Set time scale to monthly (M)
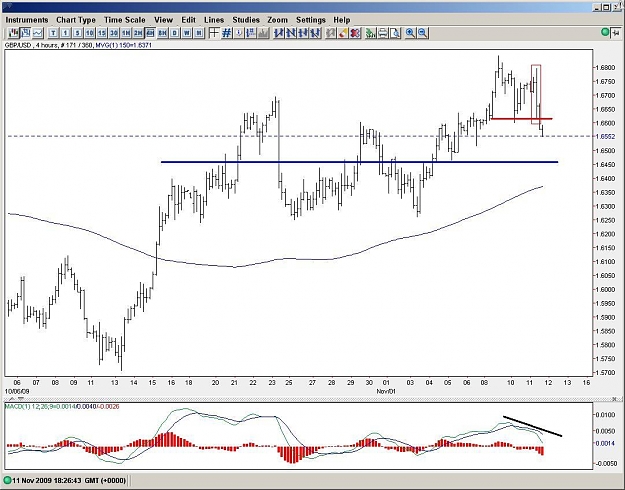 point(199,33)
